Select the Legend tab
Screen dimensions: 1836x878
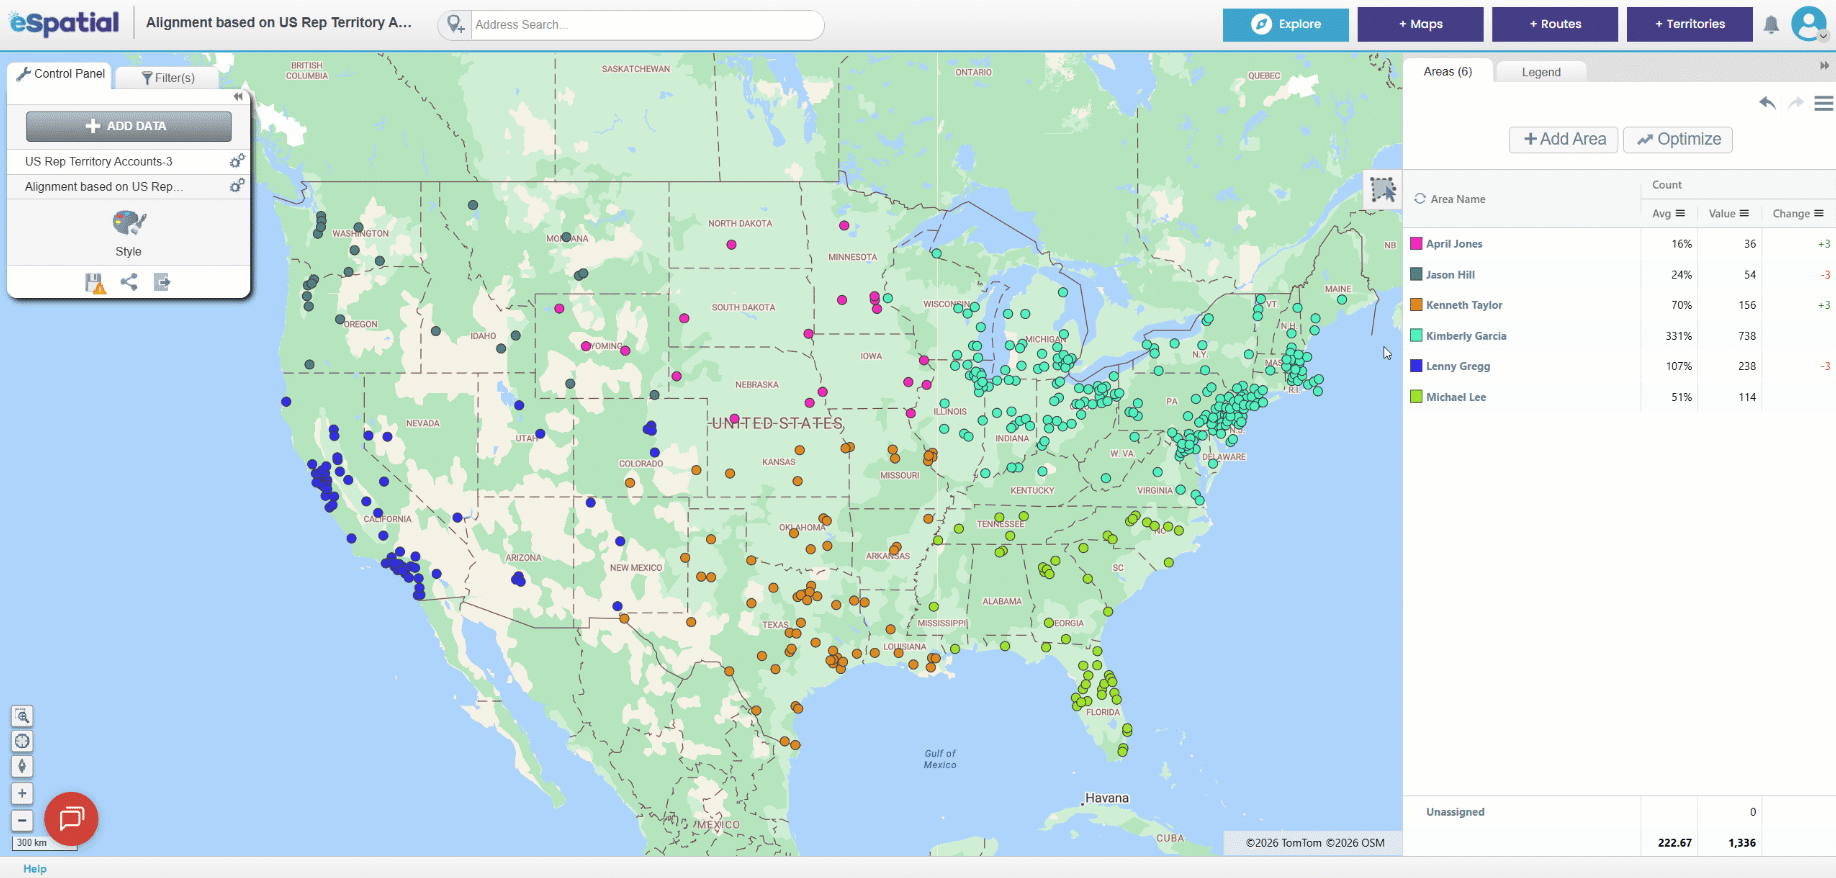1541,72
